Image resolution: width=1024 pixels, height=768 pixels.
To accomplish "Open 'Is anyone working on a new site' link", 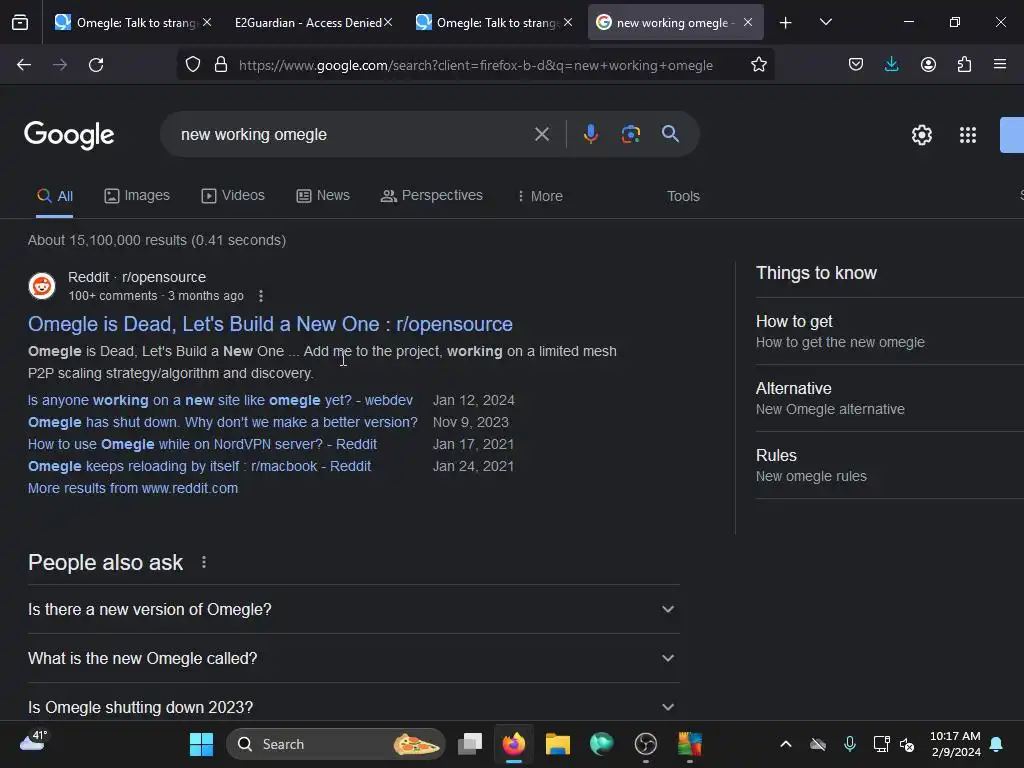I will (x=220, y=400).
